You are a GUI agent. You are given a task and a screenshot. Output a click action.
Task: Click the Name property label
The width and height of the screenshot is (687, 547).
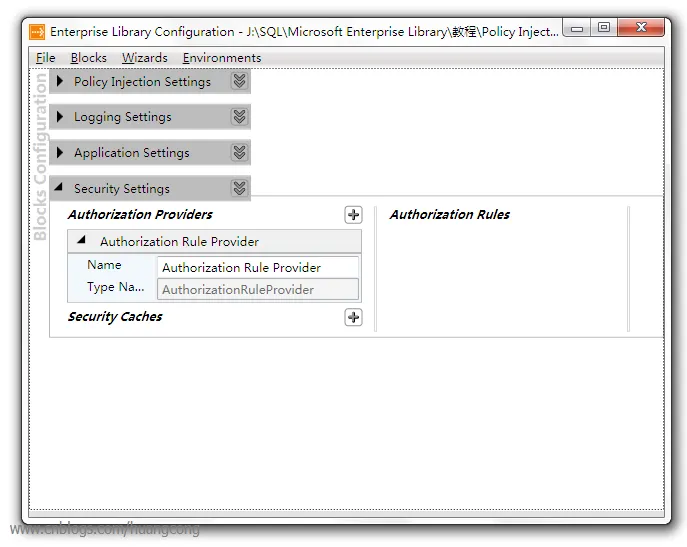[x=104, y=265]
